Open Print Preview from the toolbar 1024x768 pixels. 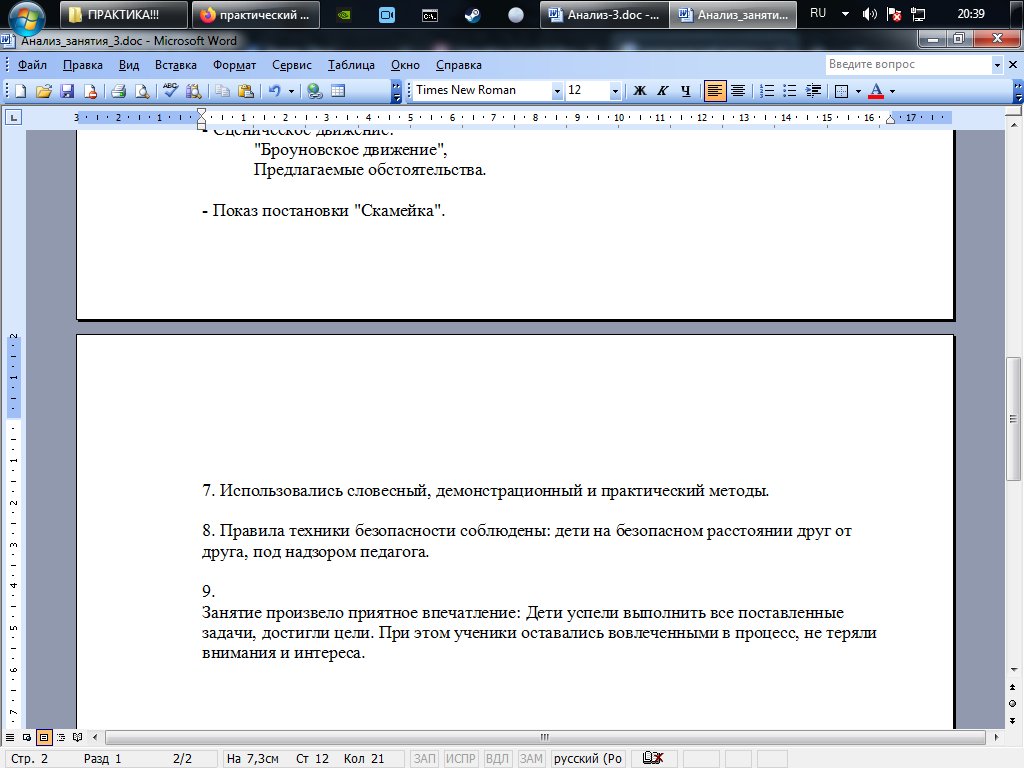(x=142, y=91)
